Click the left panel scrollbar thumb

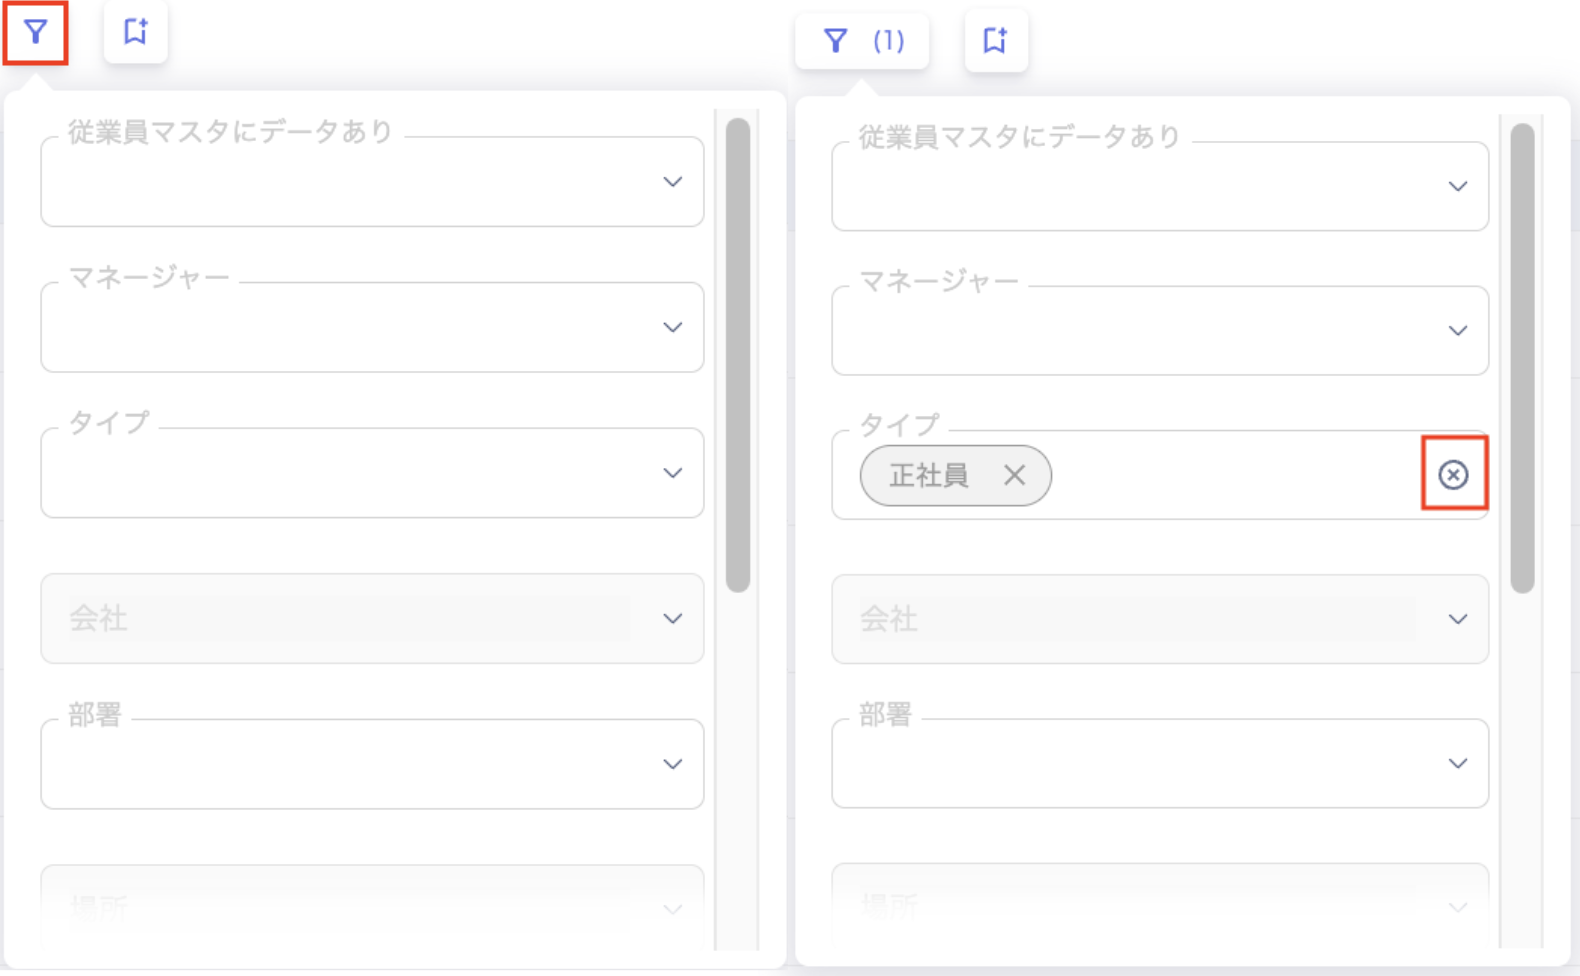coord(738,355)
